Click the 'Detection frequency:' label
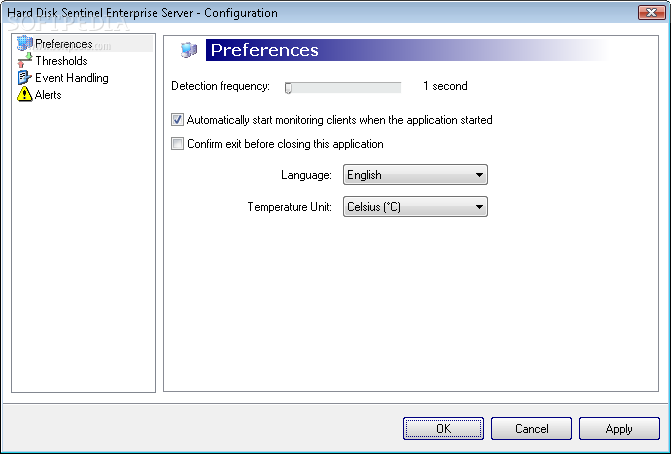 coord(220,86)
